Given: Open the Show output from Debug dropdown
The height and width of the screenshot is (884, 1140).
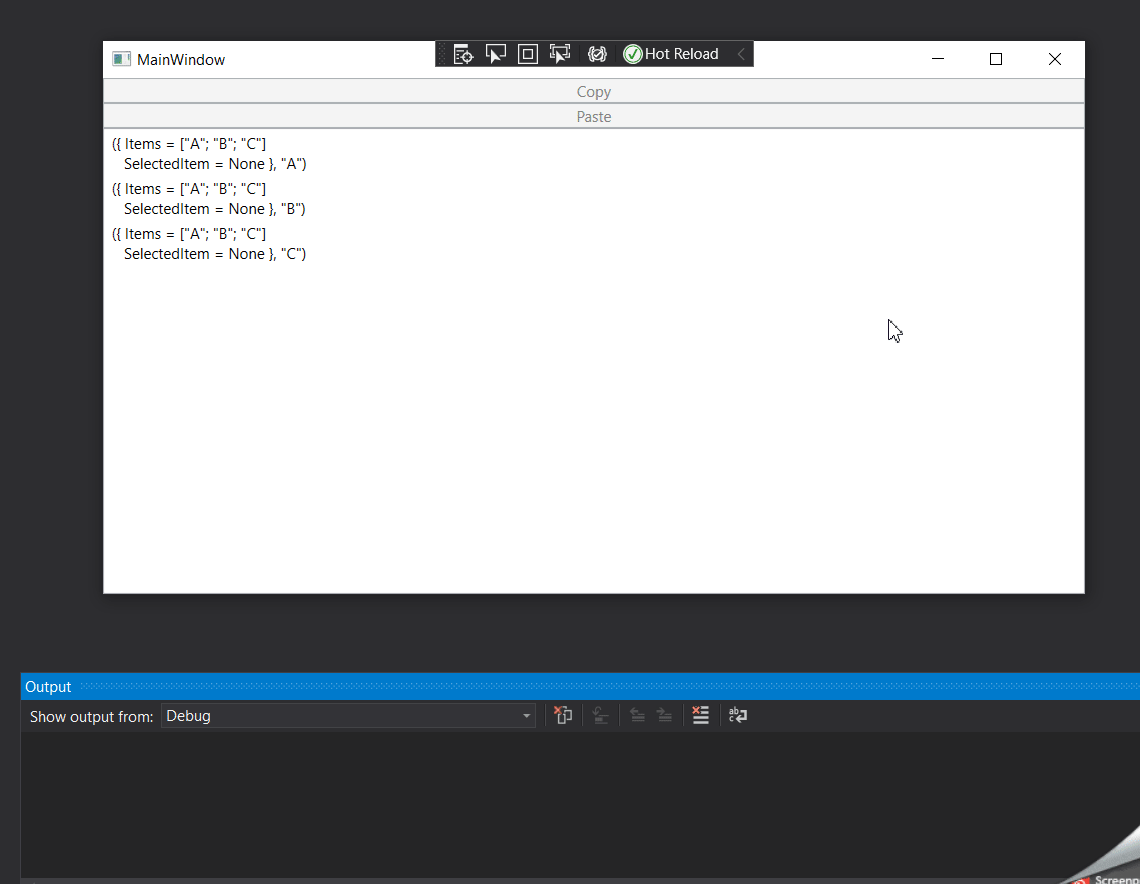Looking at the screenshot, I should [x=348, y=716].
